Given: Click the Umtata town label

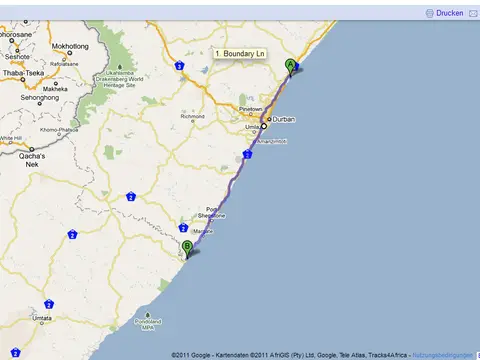Looking at the screenshot, I should pos(42,318).
